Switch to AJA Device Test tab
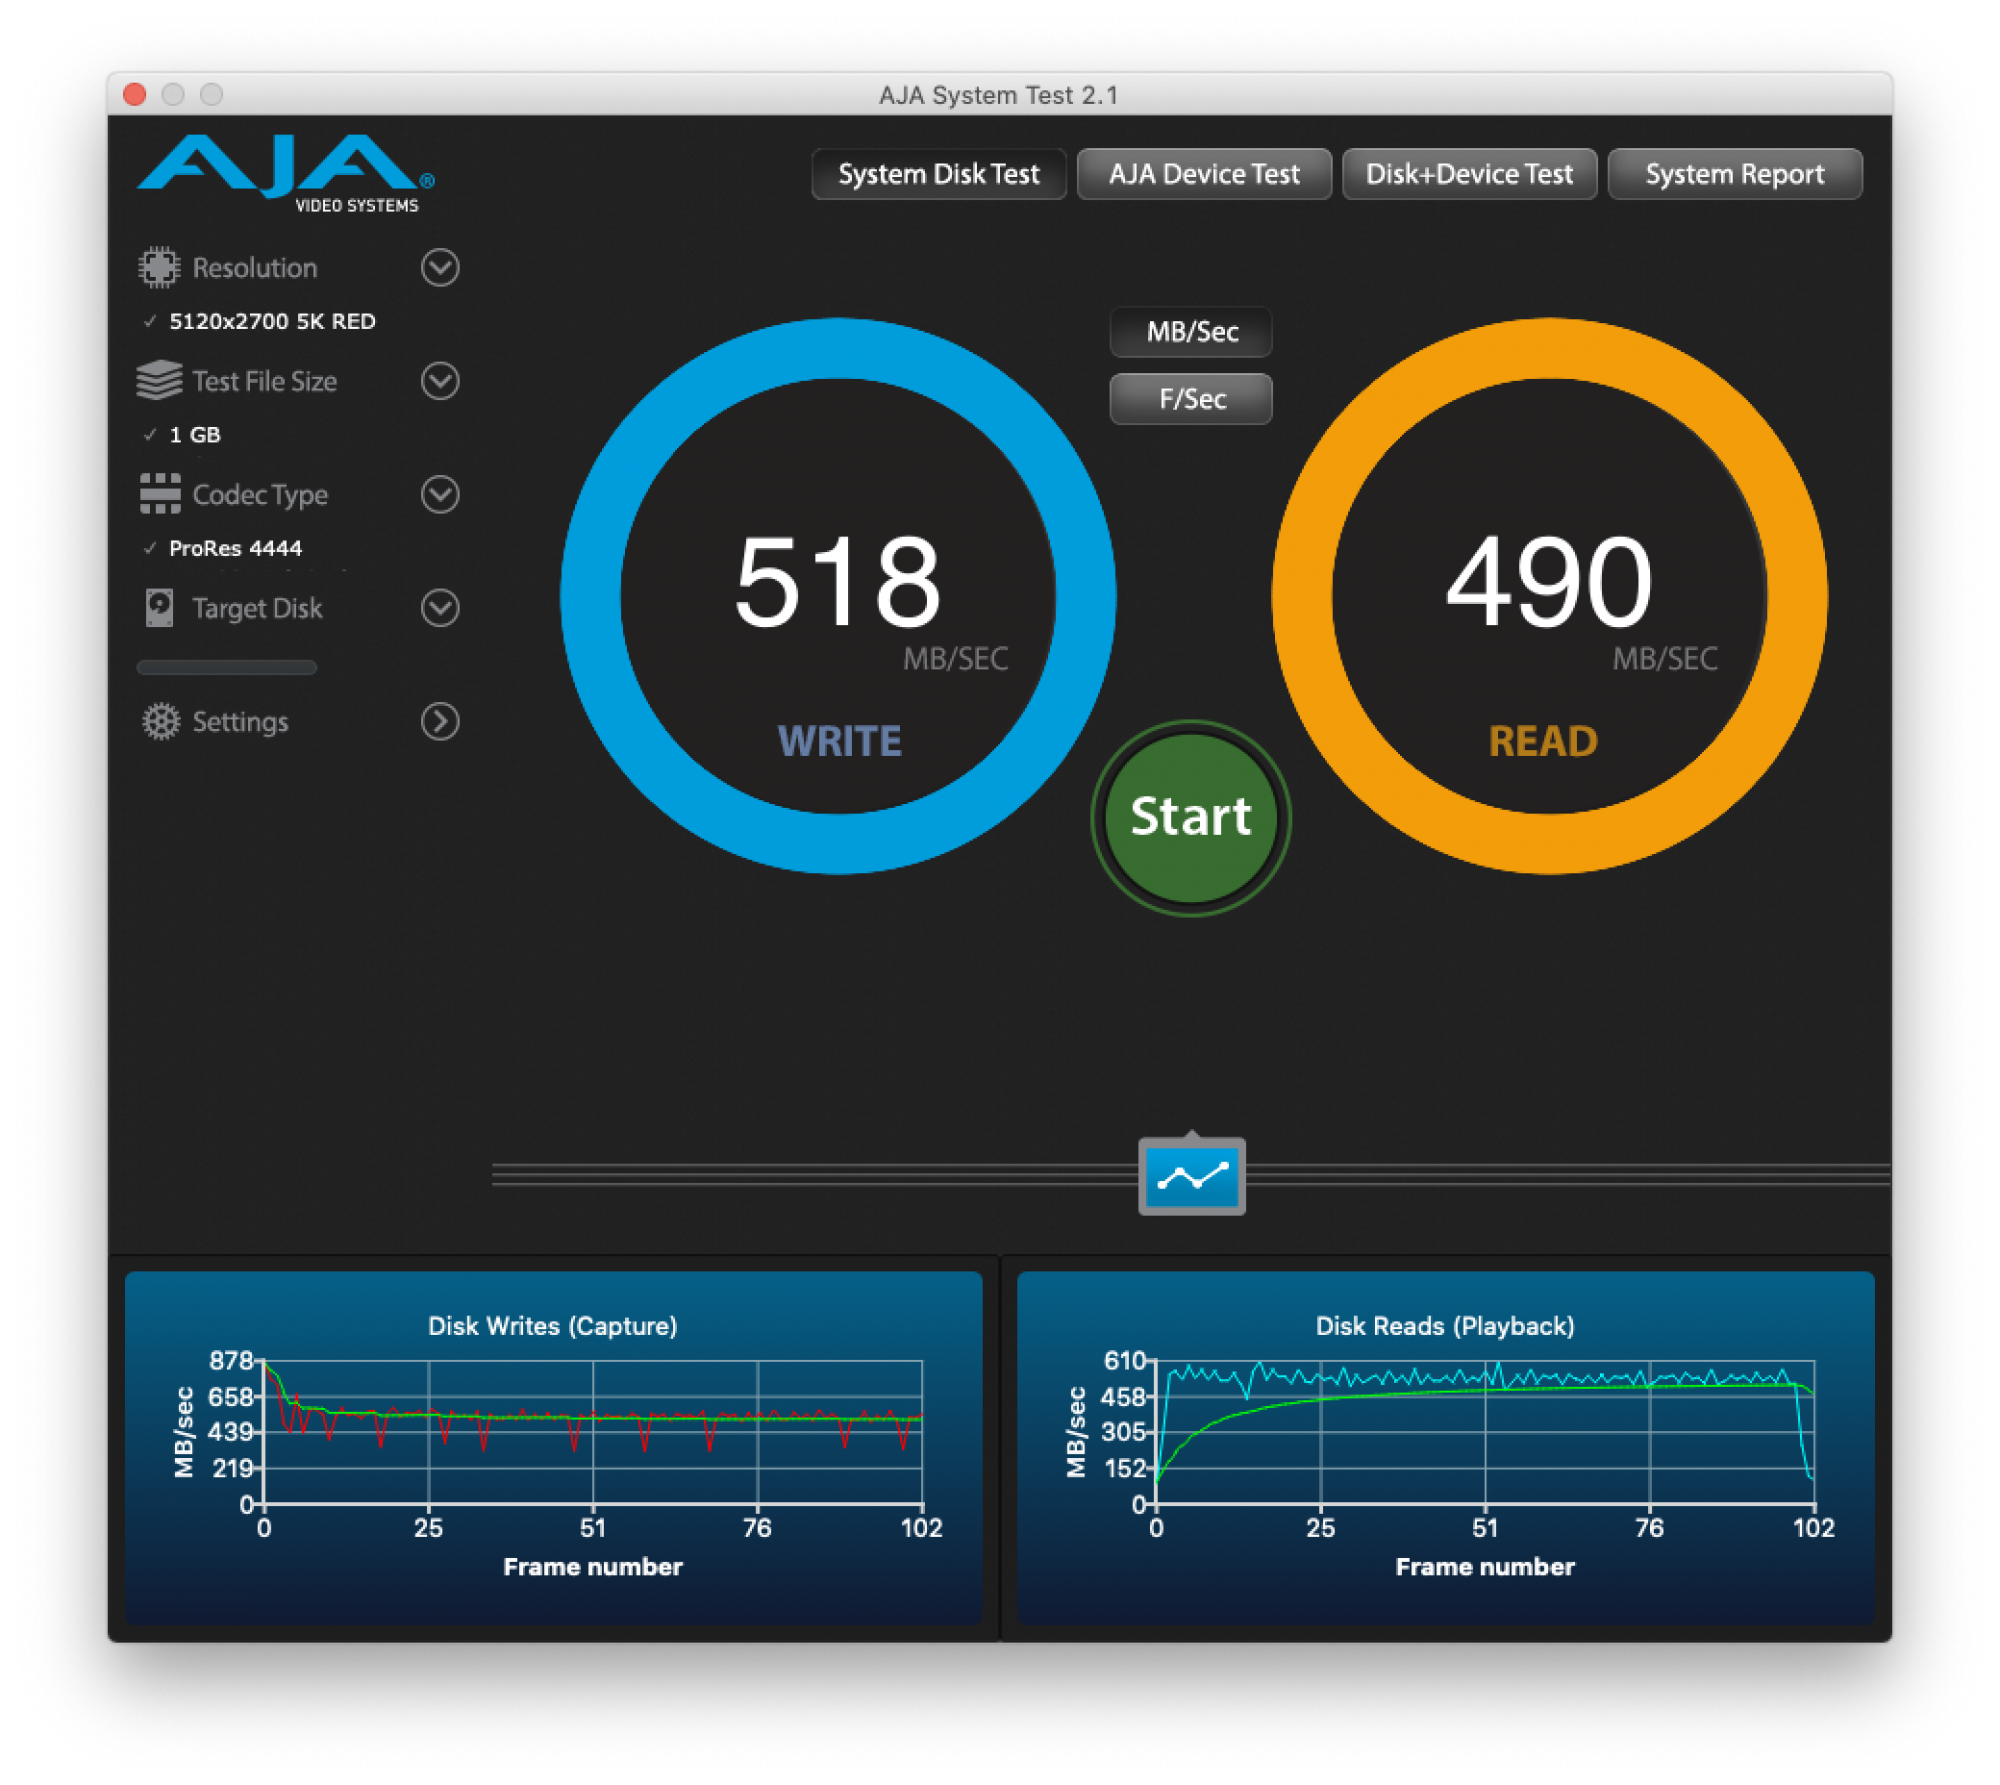This screenshot has width=2000, height=1785. click(x=1204, y=174)
